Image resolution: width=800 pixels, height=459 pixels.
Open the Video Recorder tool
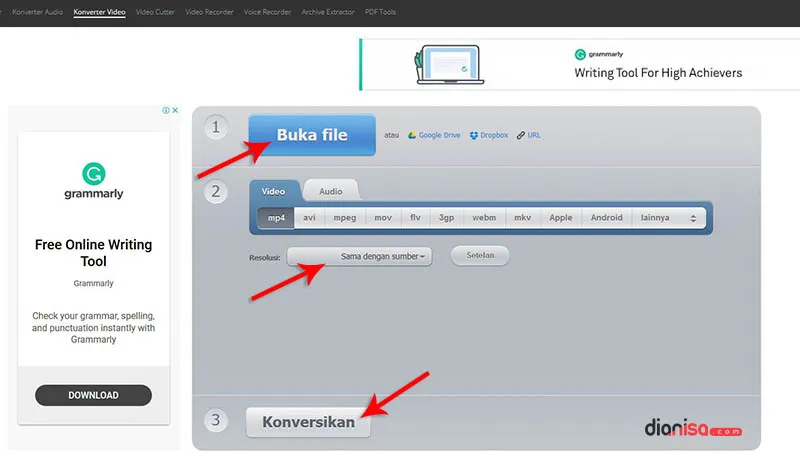click(x=209, y=12)
